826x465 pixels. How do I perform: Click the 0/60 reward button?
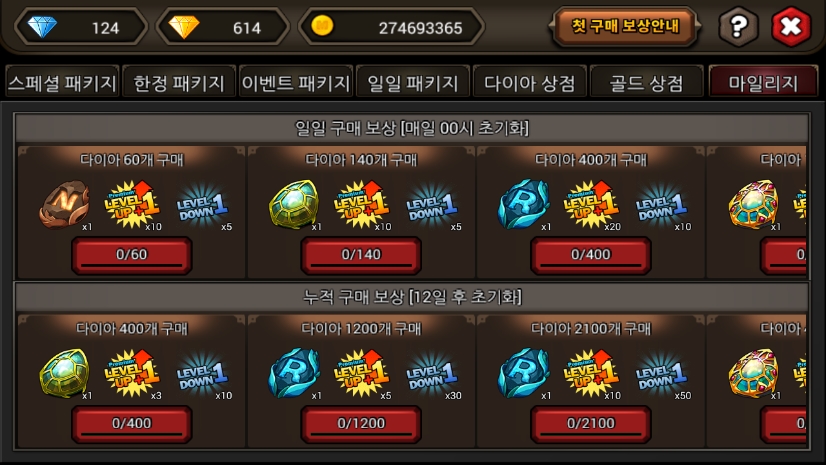(132, 255)
